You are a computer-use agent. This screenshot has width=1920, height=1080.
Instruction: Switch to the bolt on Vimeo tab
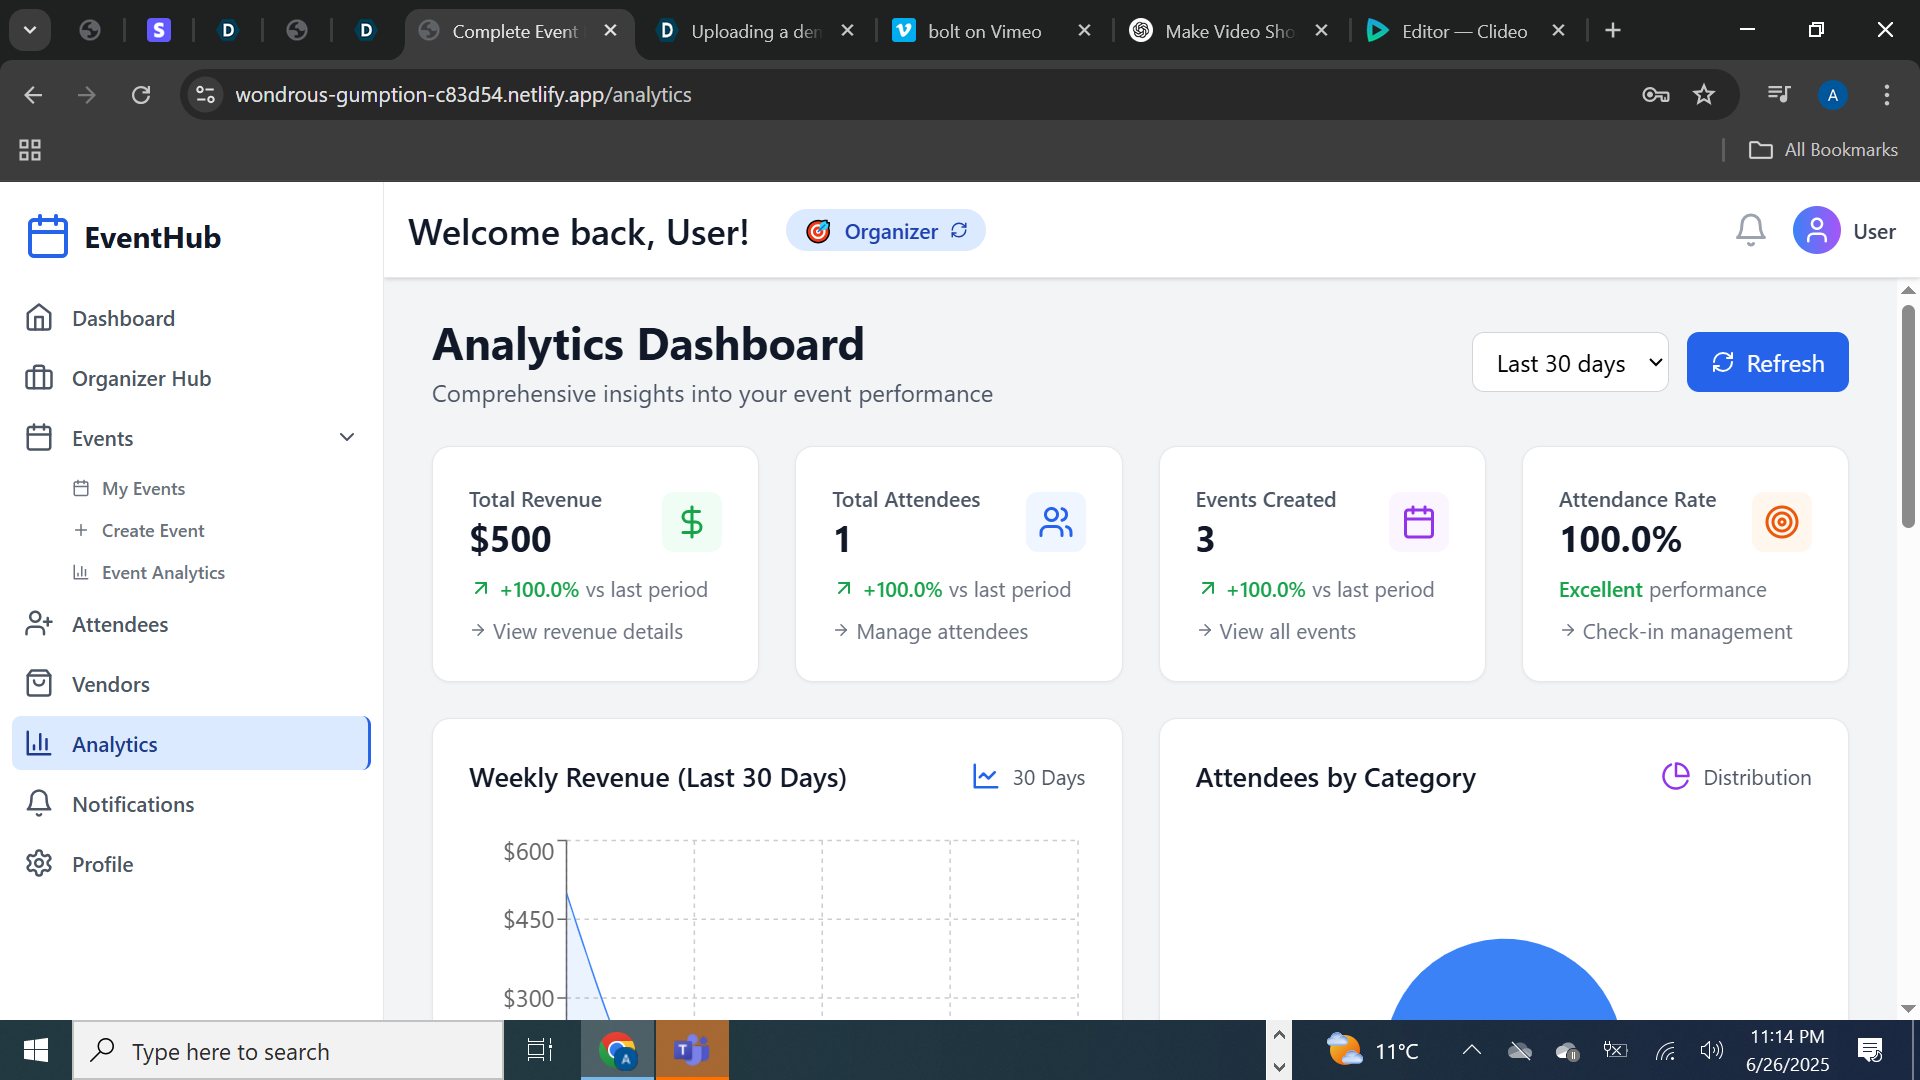click(984, 31)
